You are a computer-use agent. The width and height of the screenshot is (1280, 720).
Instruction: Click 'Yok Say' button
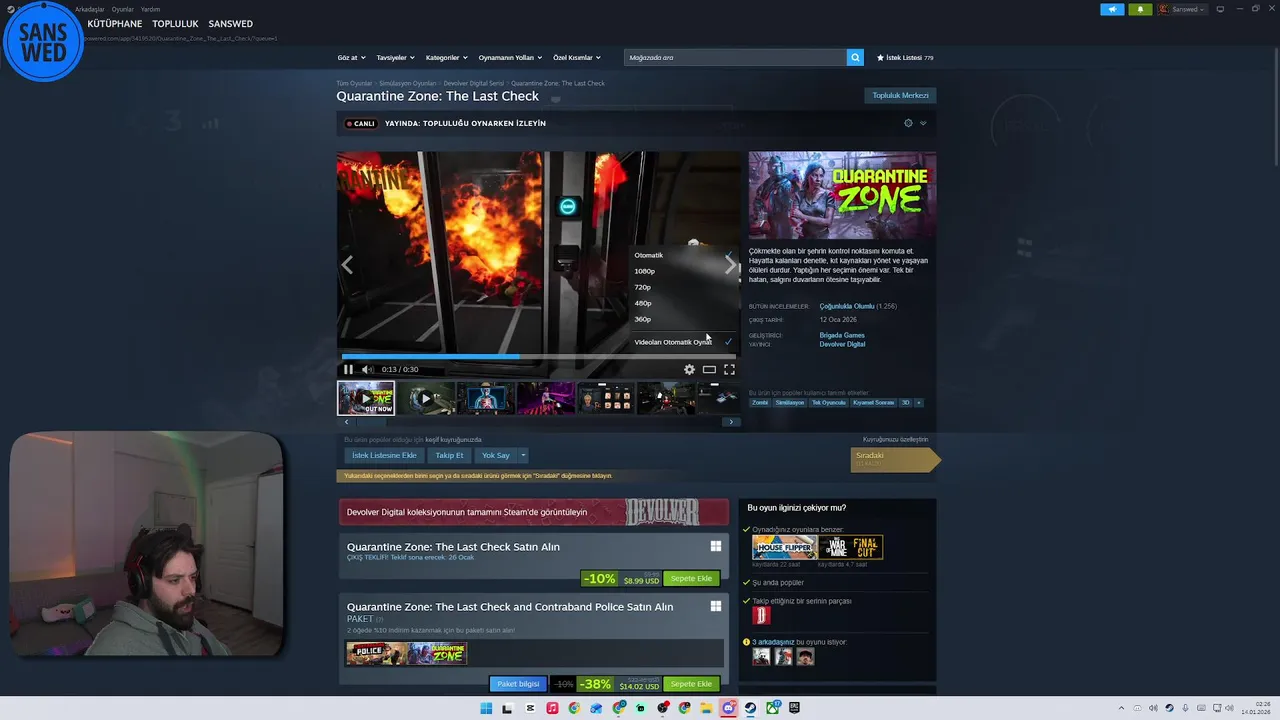point(495,455)
